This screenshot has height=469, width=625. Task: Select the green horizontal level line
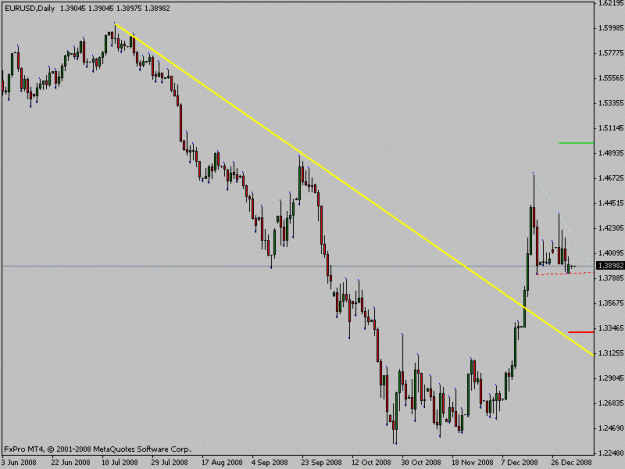point(576,143)
